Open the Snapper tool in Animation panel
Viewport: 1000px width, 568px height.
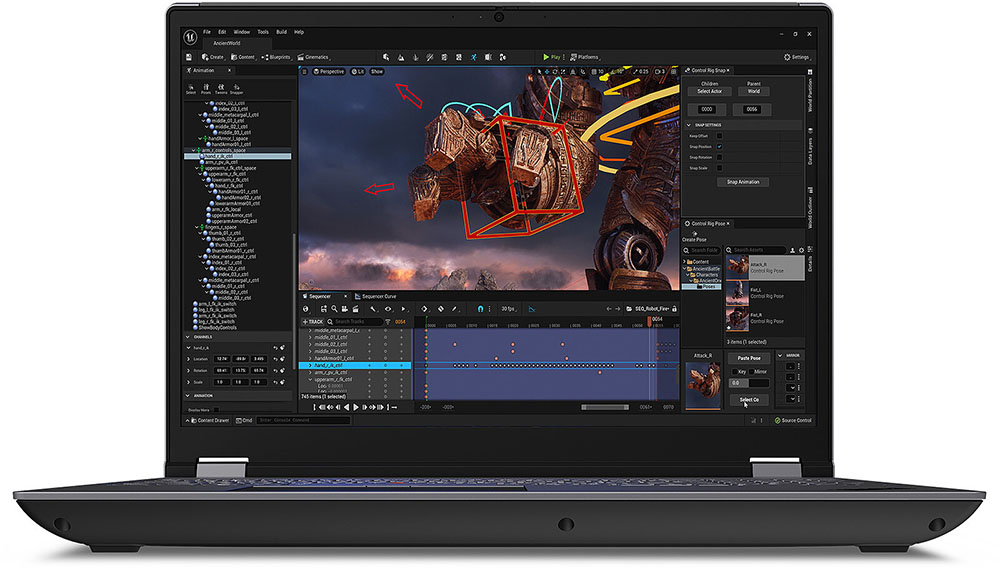tap(237, 89)
